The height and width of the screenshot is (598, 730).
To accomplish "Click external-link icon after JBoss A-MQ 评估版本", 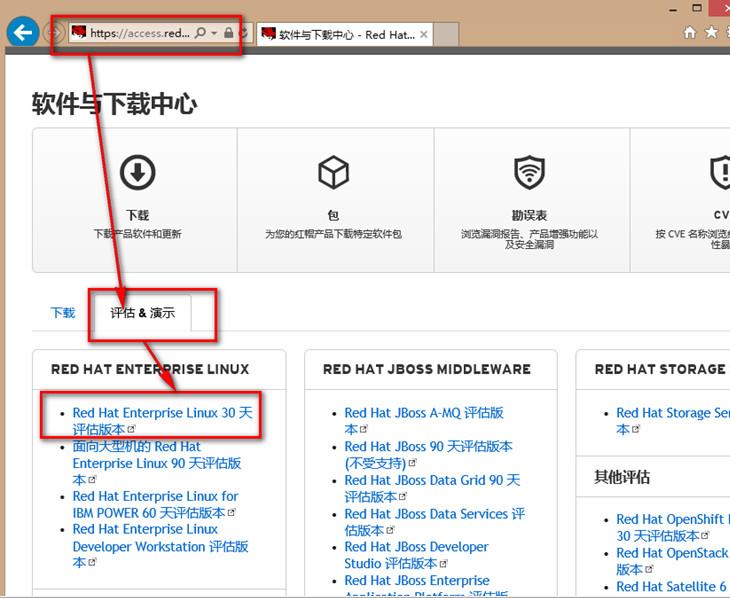I will click(x=364, y=428).
